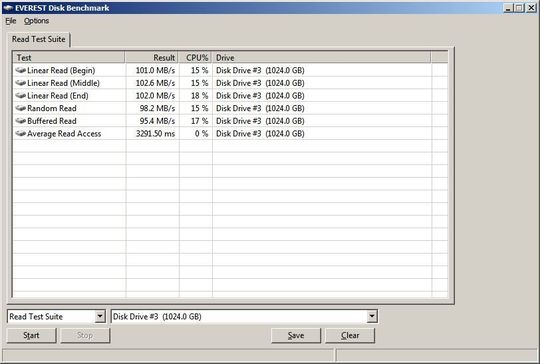Select the Linear Read (Begin) row label

pyautogui.click(x=61, y=70)
